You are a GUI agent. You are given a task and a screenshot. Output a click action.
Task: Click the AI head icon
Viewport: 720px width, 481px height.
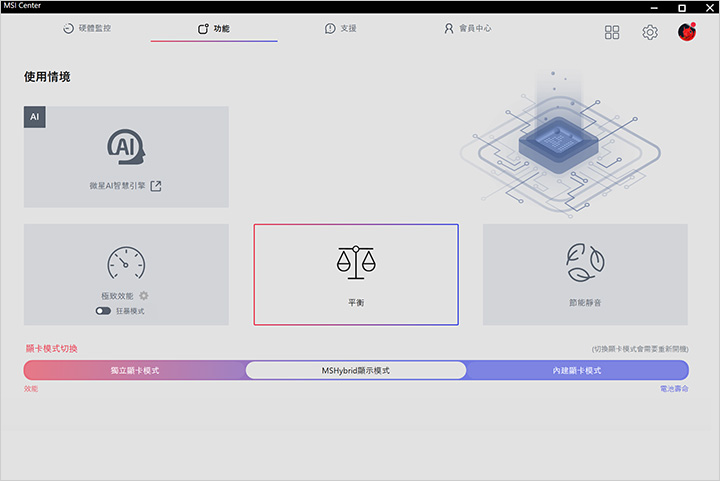pos(126,147)
